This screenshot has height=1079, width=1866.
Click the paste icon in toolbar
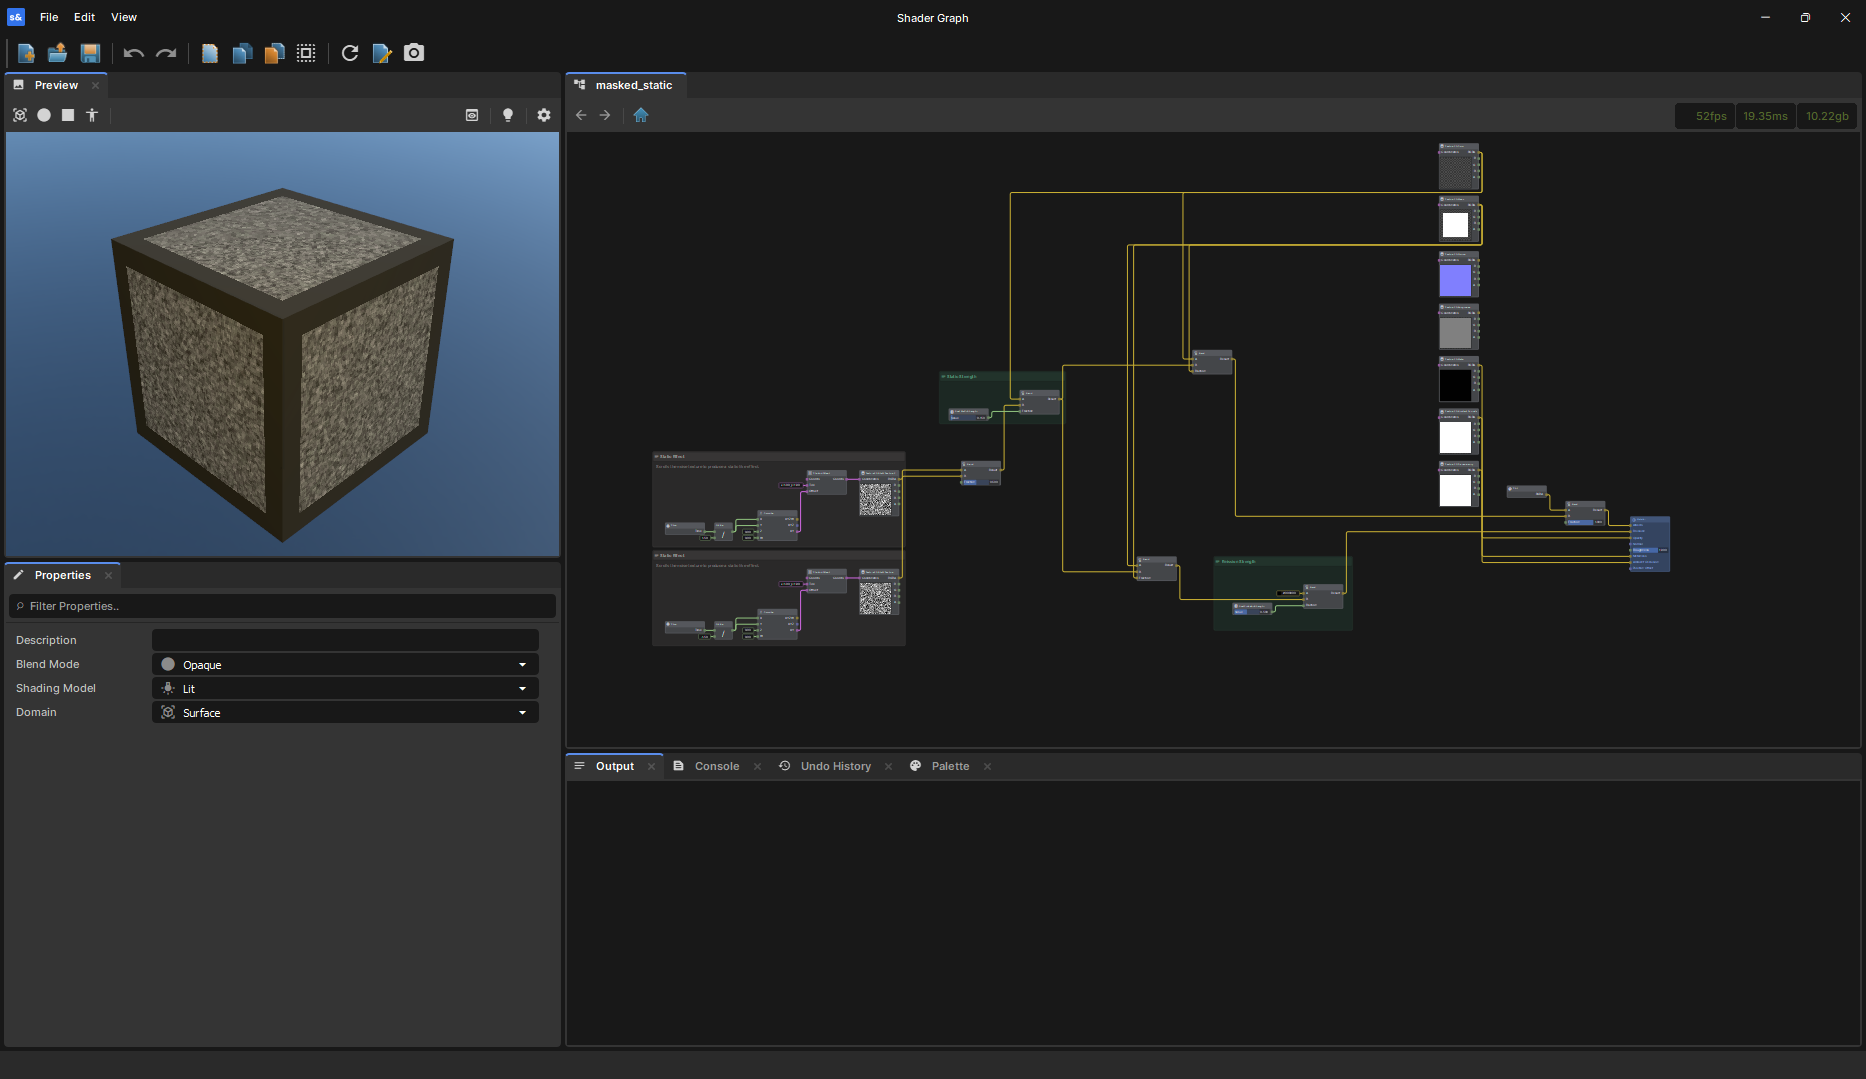(274, 53)
